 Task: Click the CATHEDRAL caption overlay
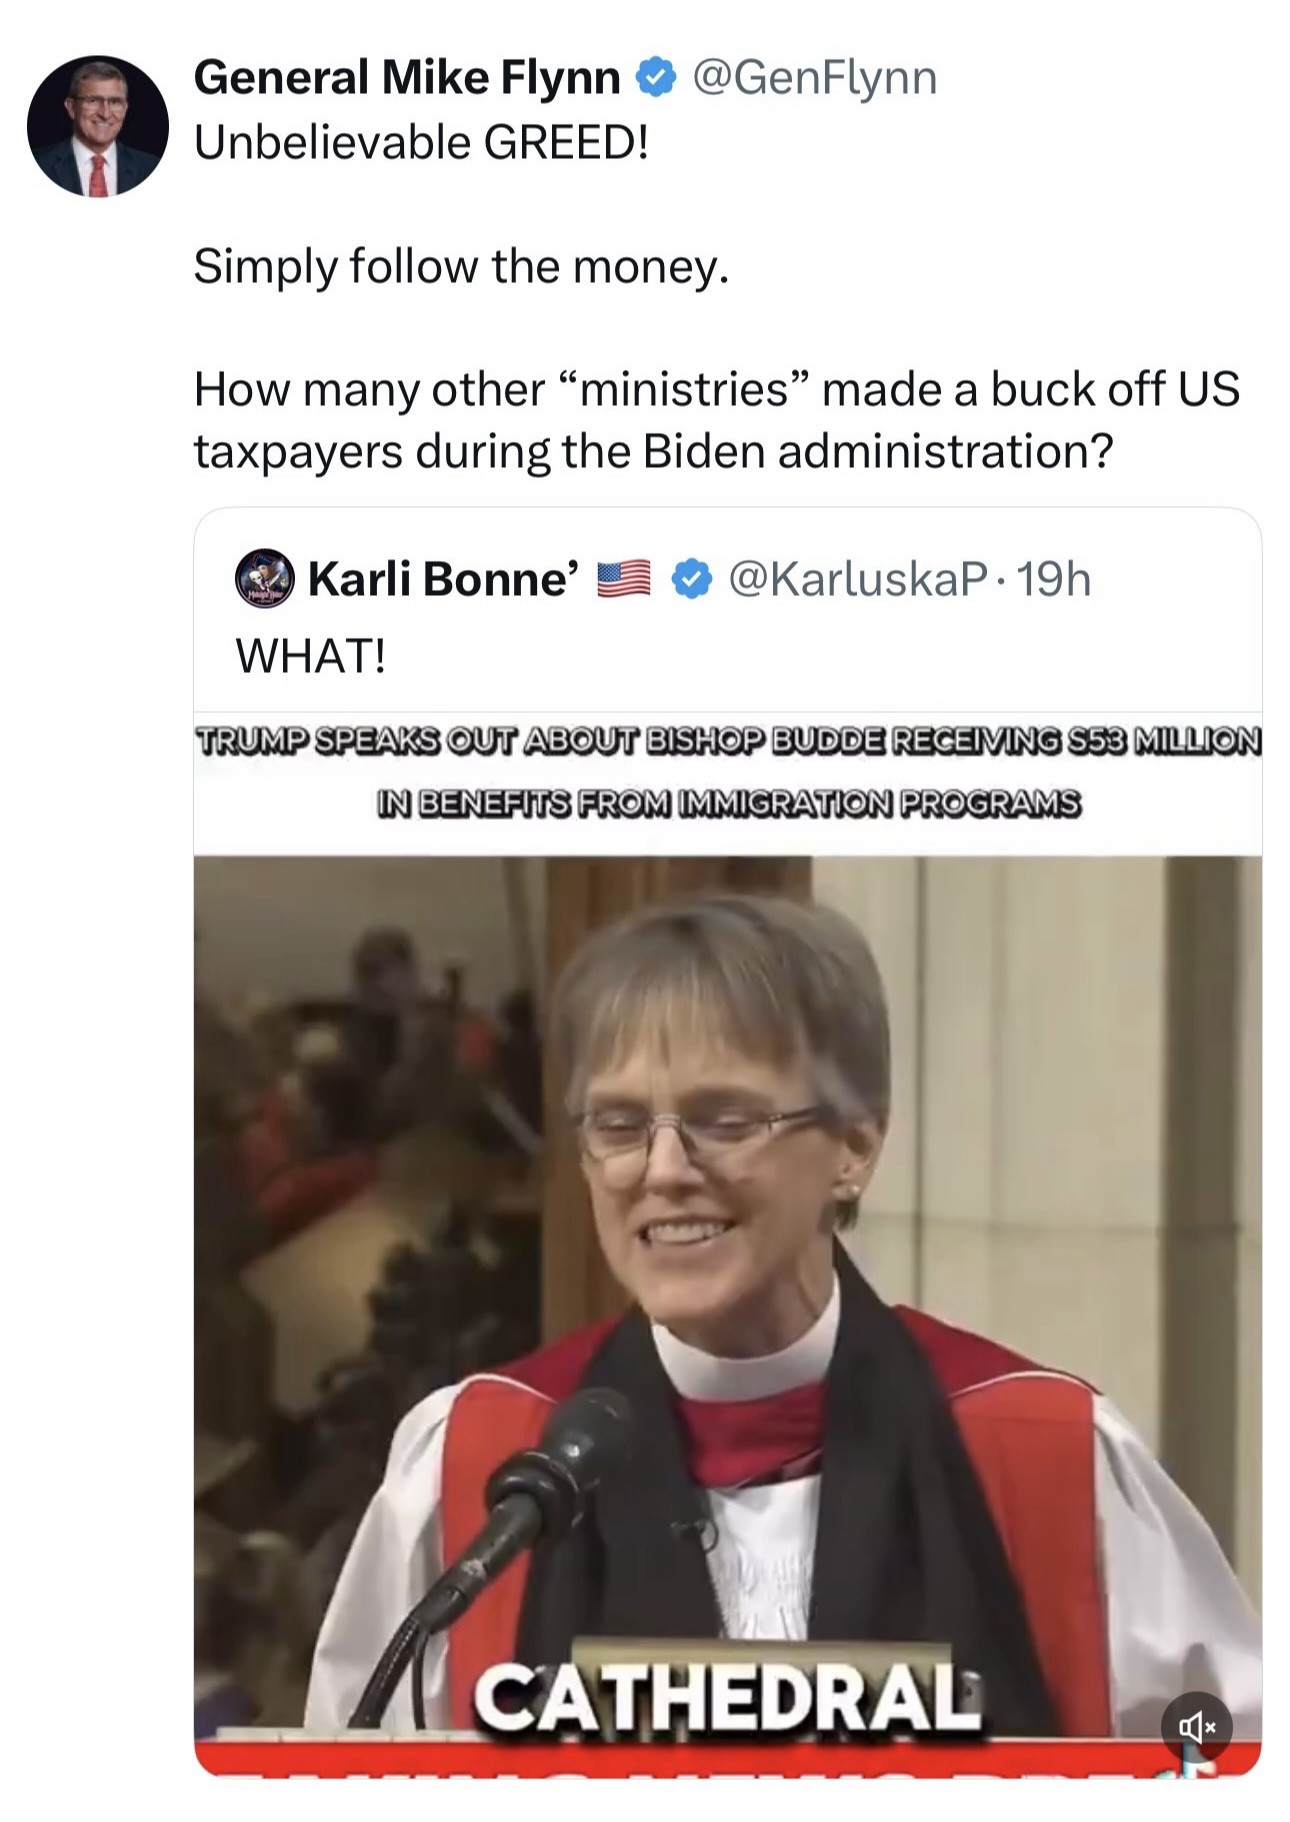point(727,1698)
